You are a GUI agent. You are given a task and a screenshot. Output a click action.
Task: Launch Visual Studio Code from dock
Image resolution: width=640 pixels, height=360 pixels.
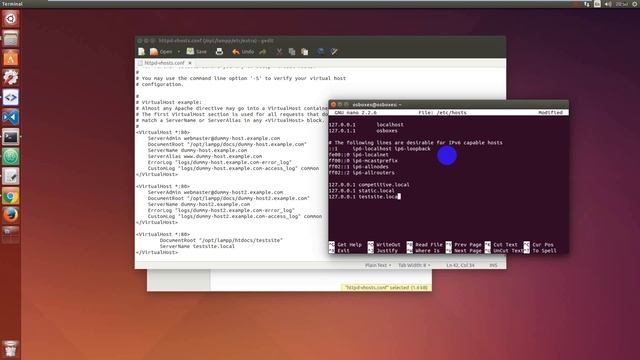coord(11,117)
